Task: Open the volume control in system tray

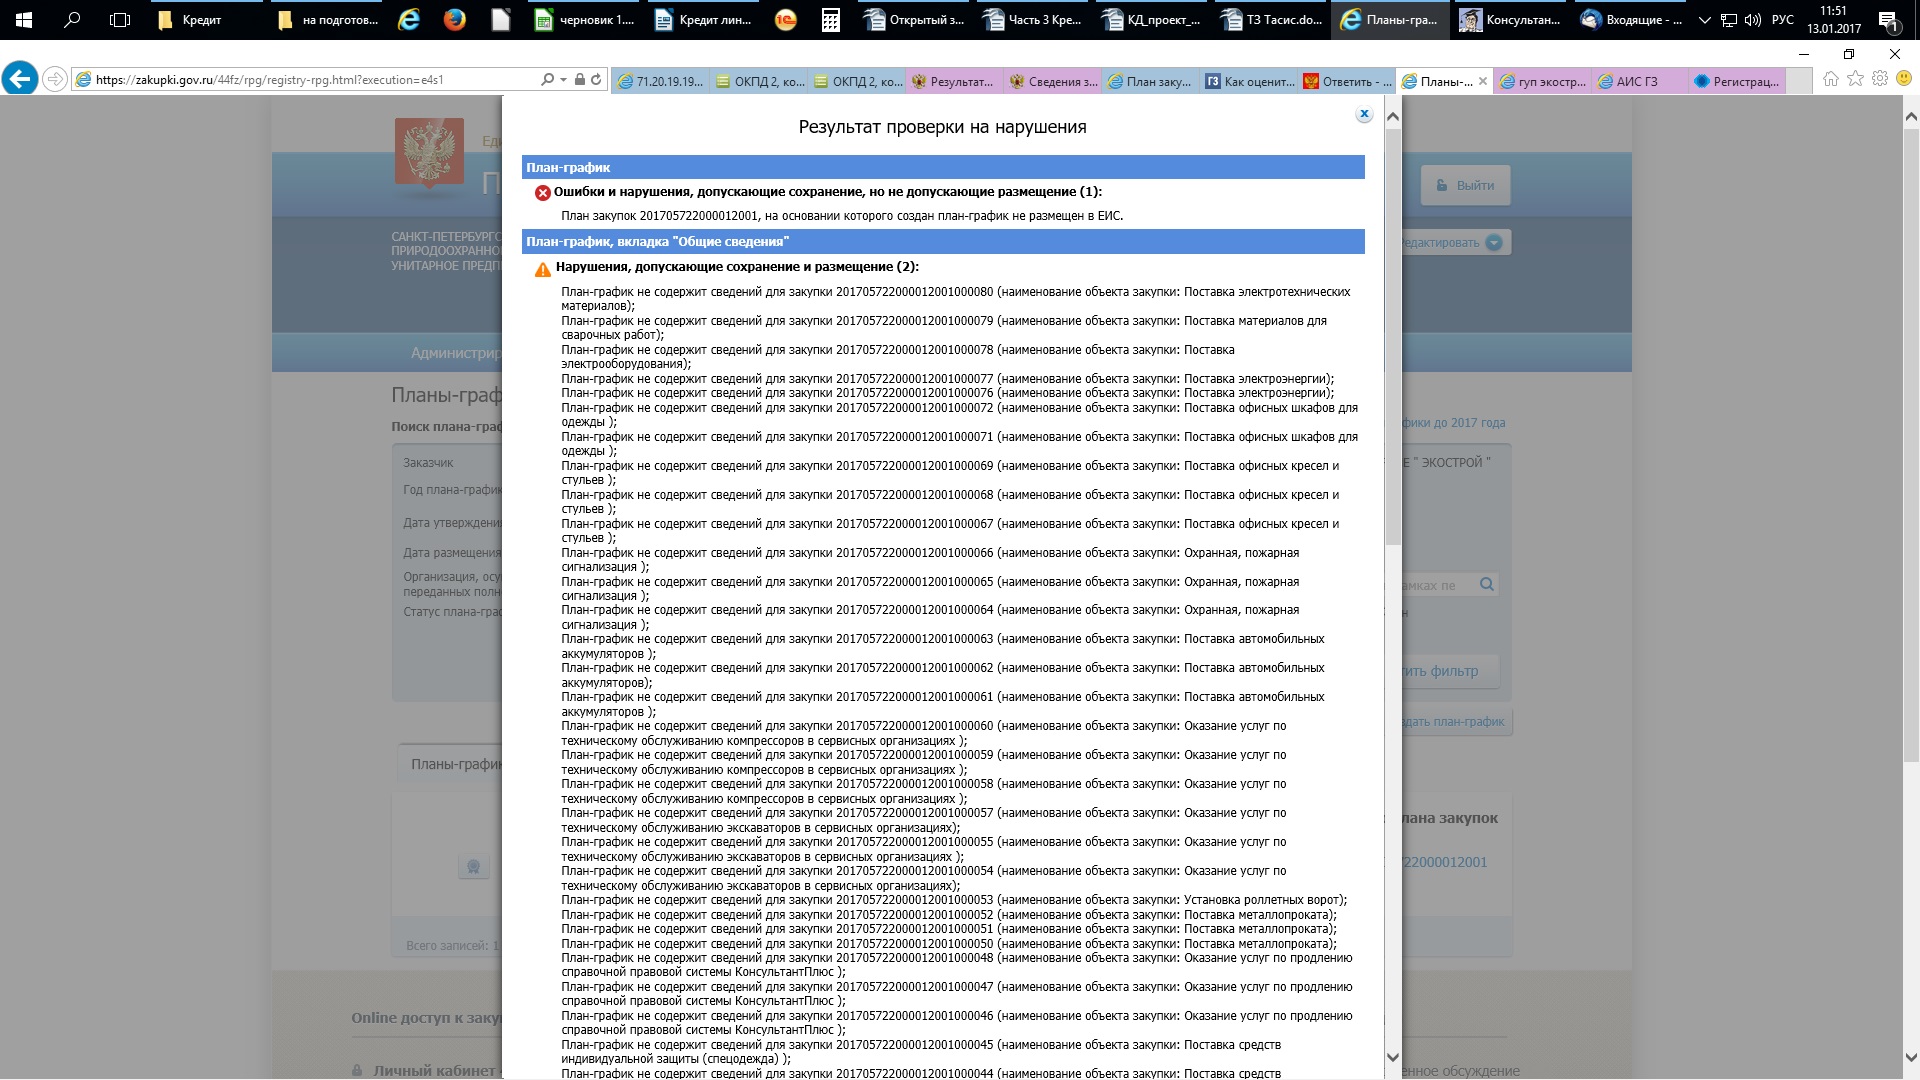Action: (1752, 20)
